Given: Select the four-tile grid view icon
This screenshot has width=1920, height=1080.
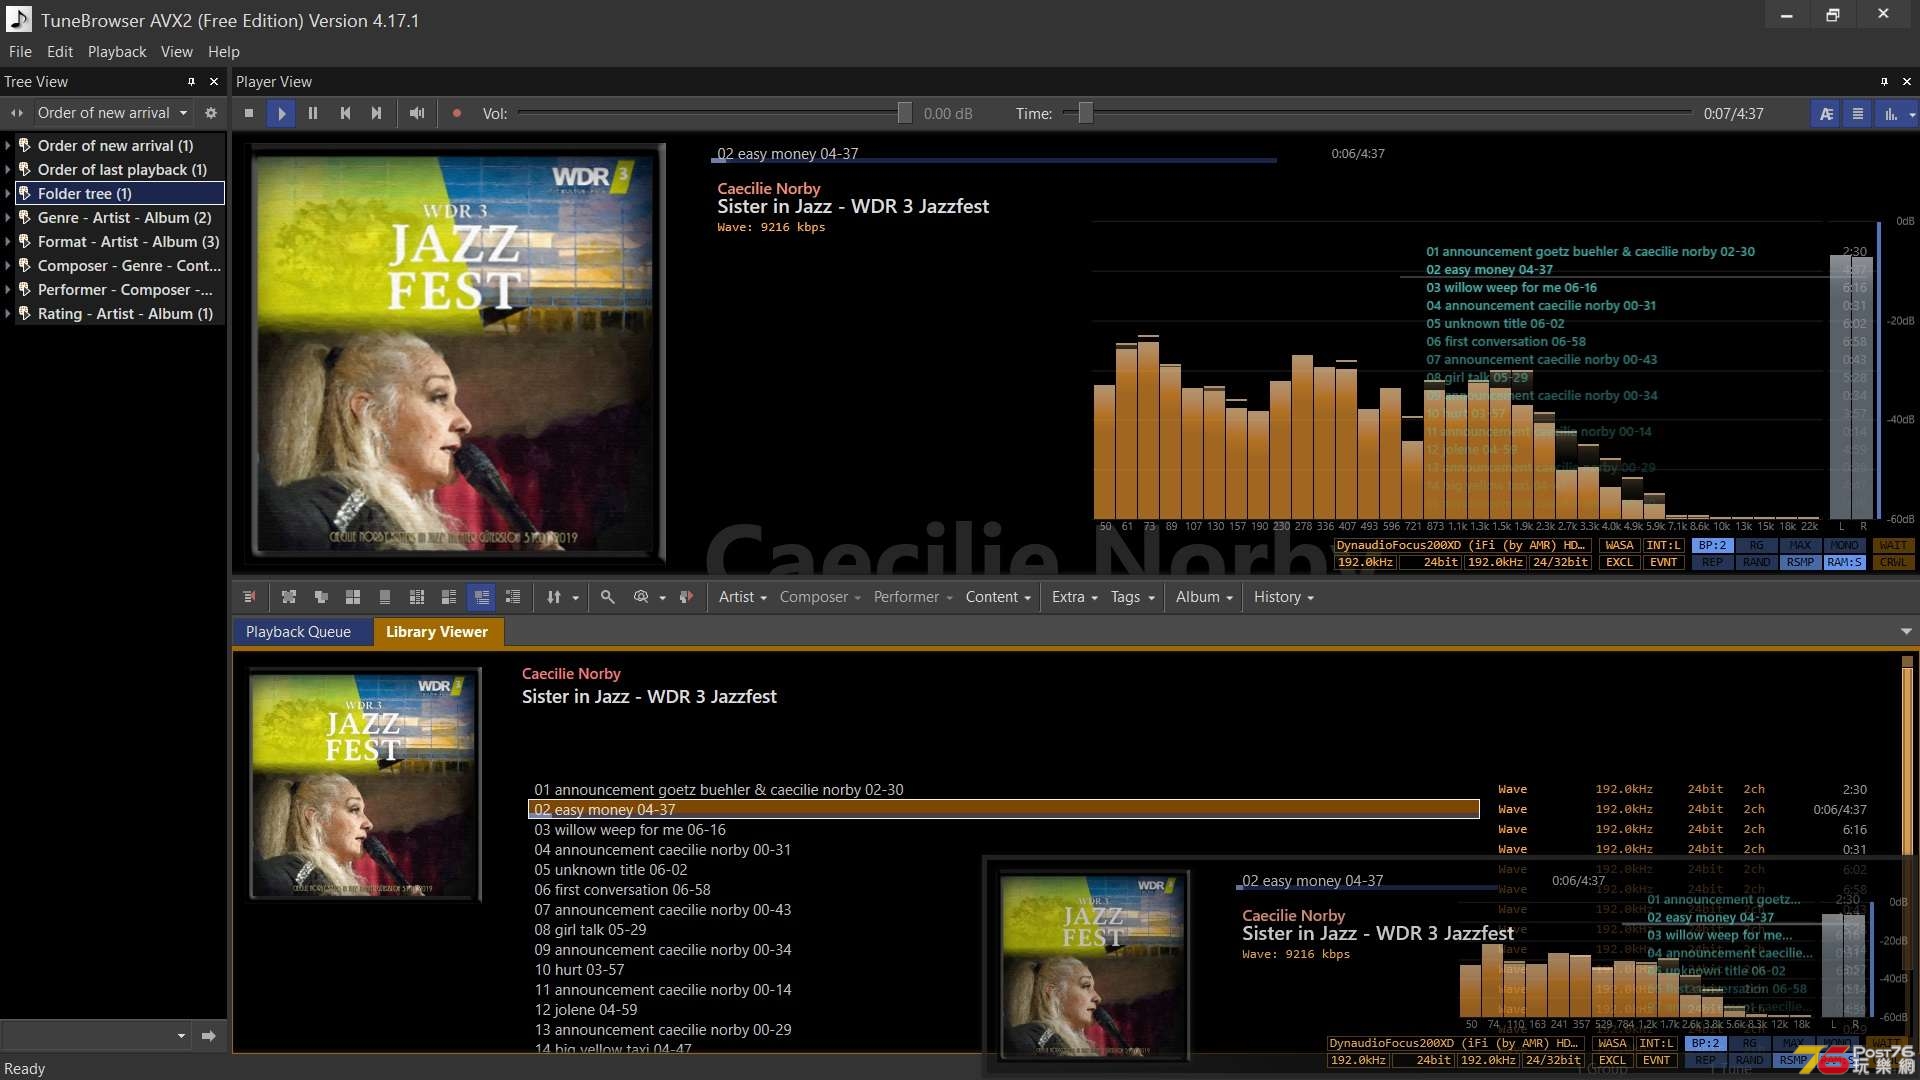Looking at the screenshot, I should click(353, 597).
